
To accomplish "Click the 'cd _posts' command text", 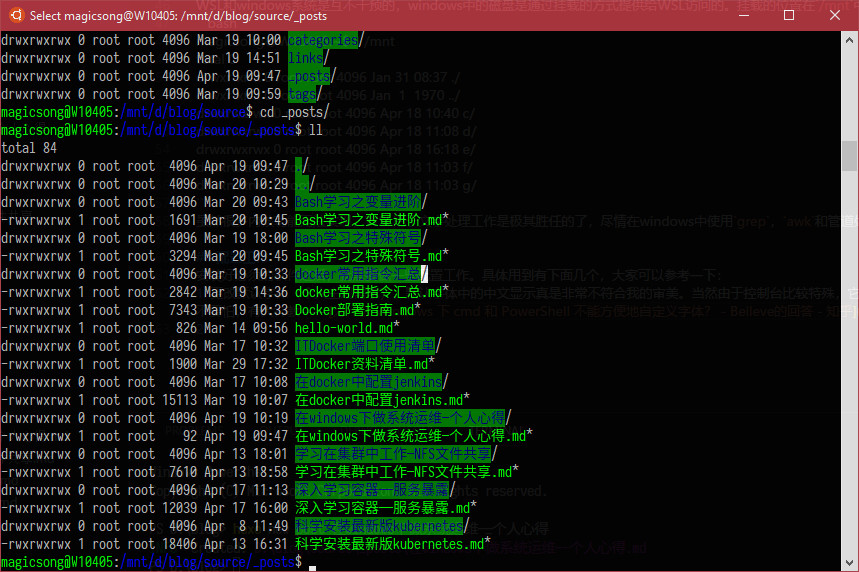I will (288, 113).
